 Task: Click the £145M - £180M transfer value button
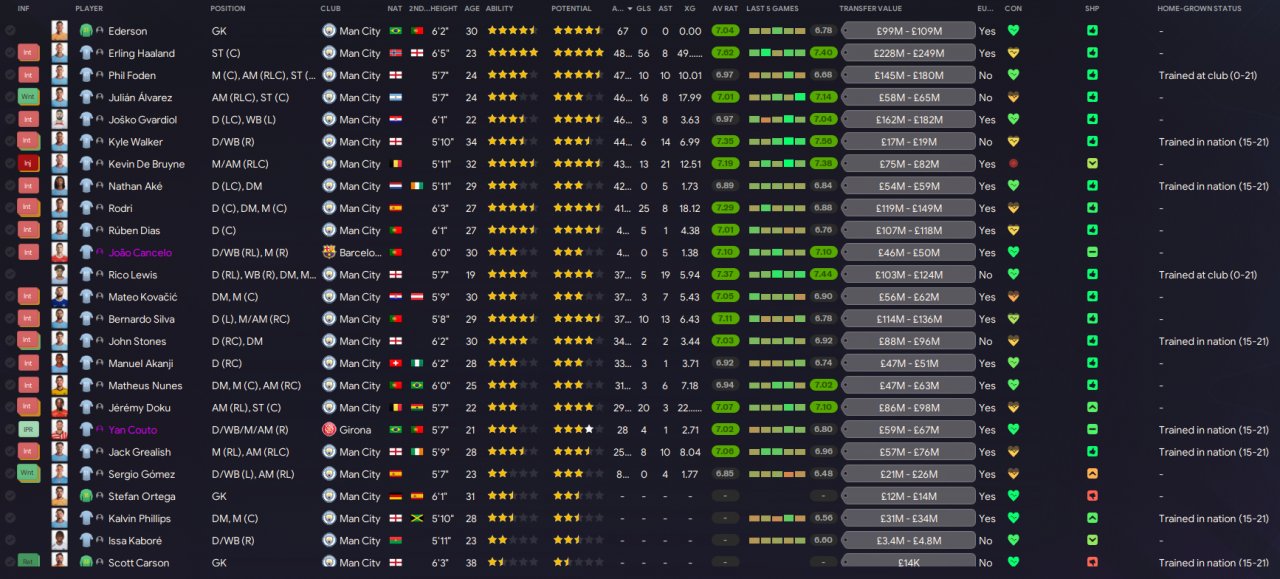(x=909, y=75)
